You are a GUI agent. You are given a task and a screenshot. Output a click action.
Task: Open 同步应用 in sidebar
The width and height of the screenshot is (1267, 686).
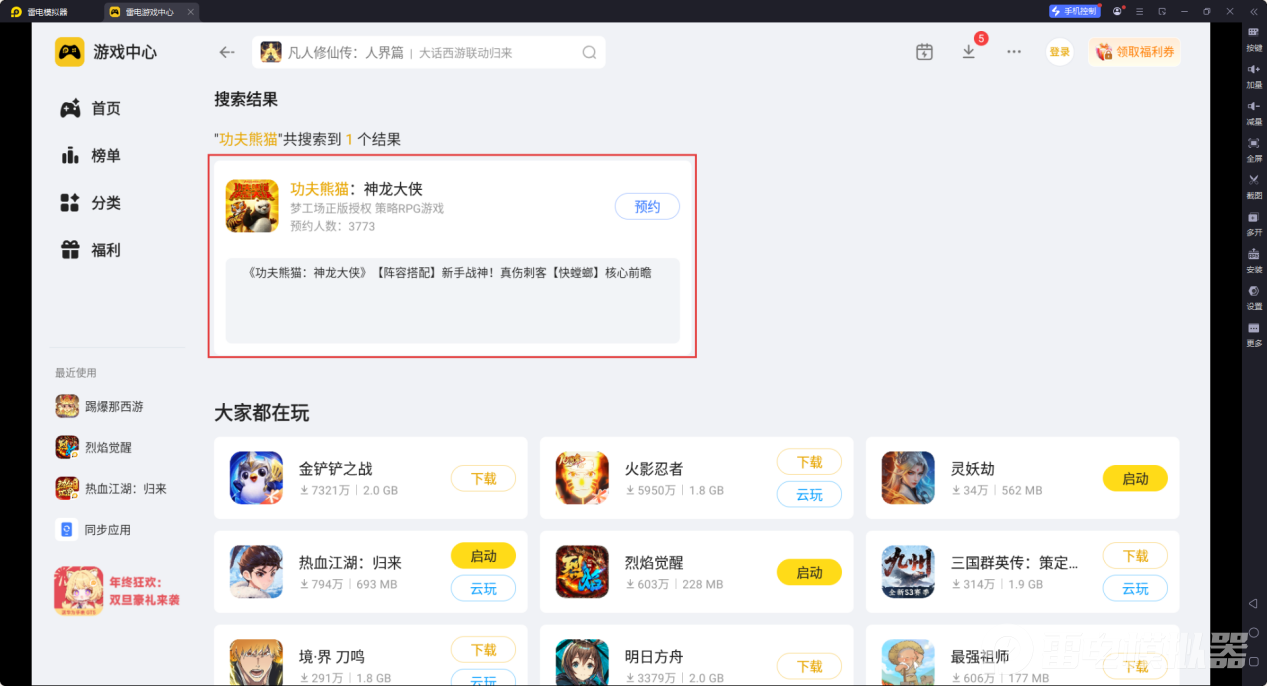pos(93,529)
